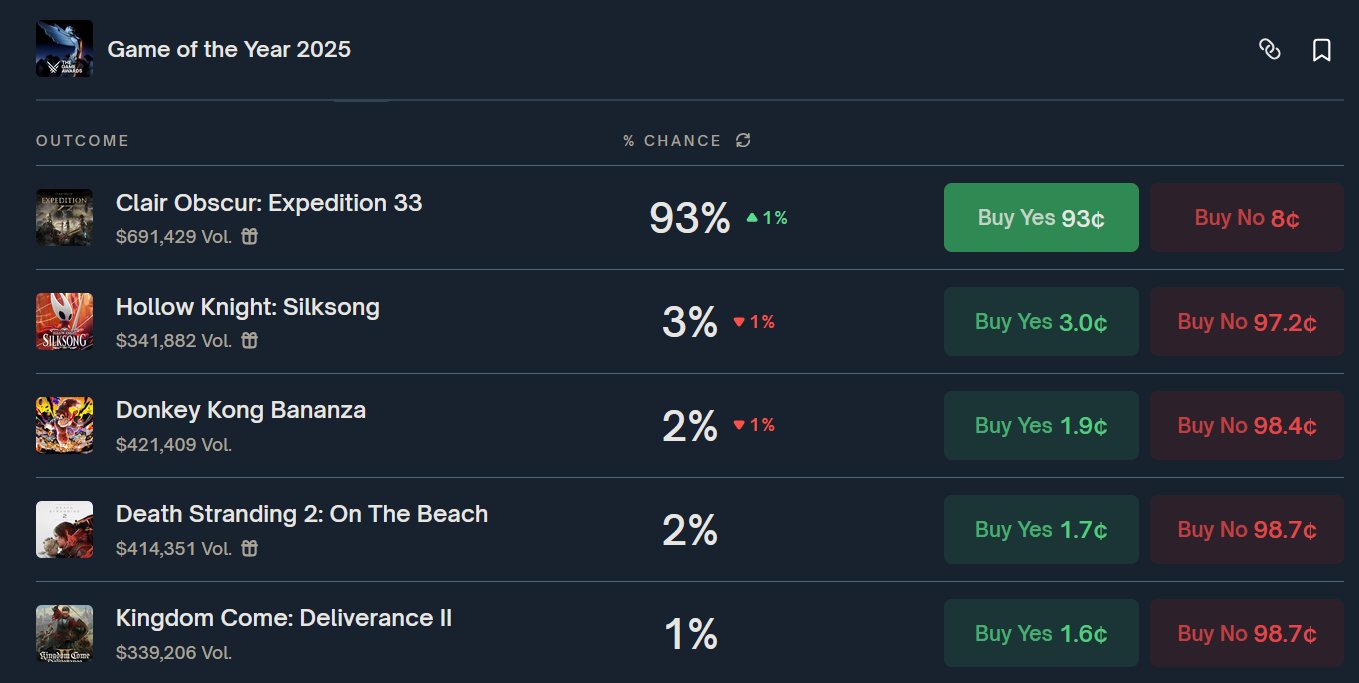Click the gift icon under Death Stranding 2
Screen dimensions: 1359x683
pos(250,549)
